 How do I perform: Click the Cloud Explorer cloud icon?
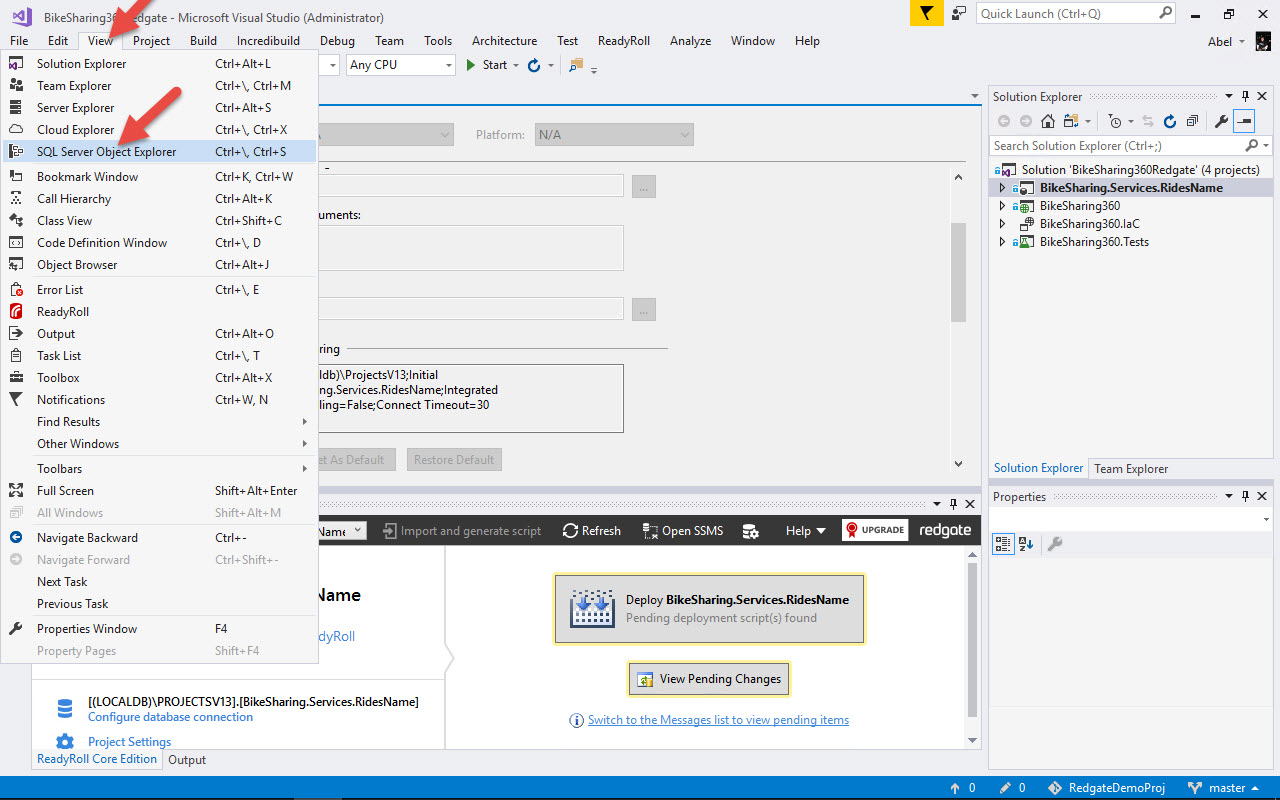16,130
